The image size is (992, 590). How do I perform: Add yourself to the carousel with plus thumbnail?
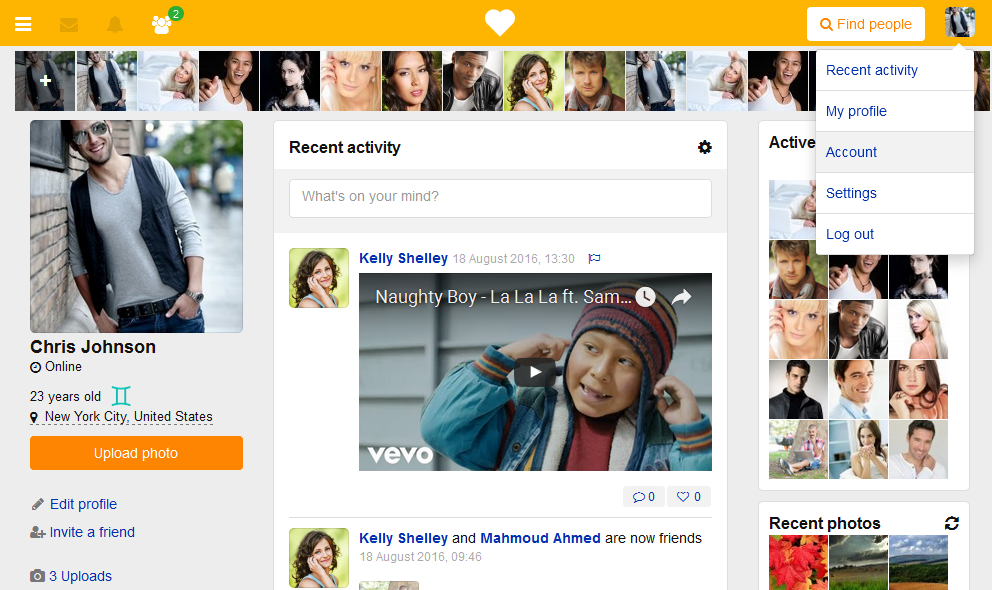click(x=45, y=81)
